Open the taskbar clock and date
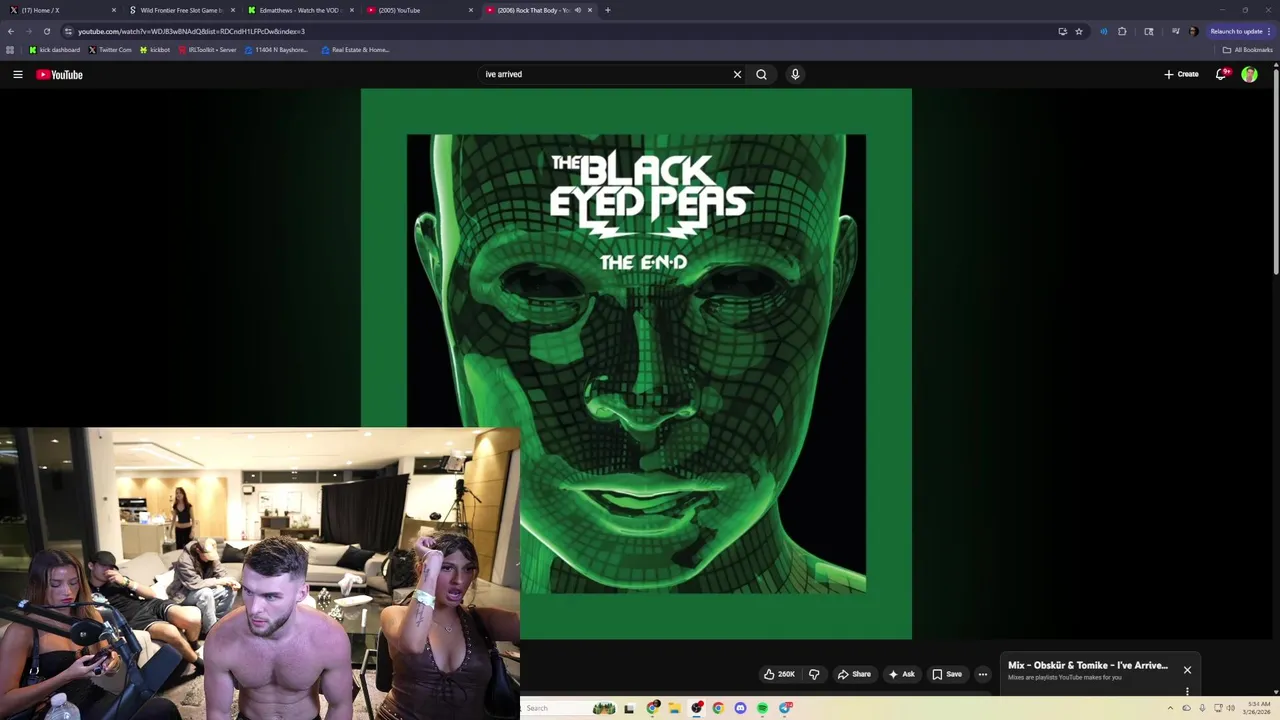 pyautogui.click(x=1259, y=708)
